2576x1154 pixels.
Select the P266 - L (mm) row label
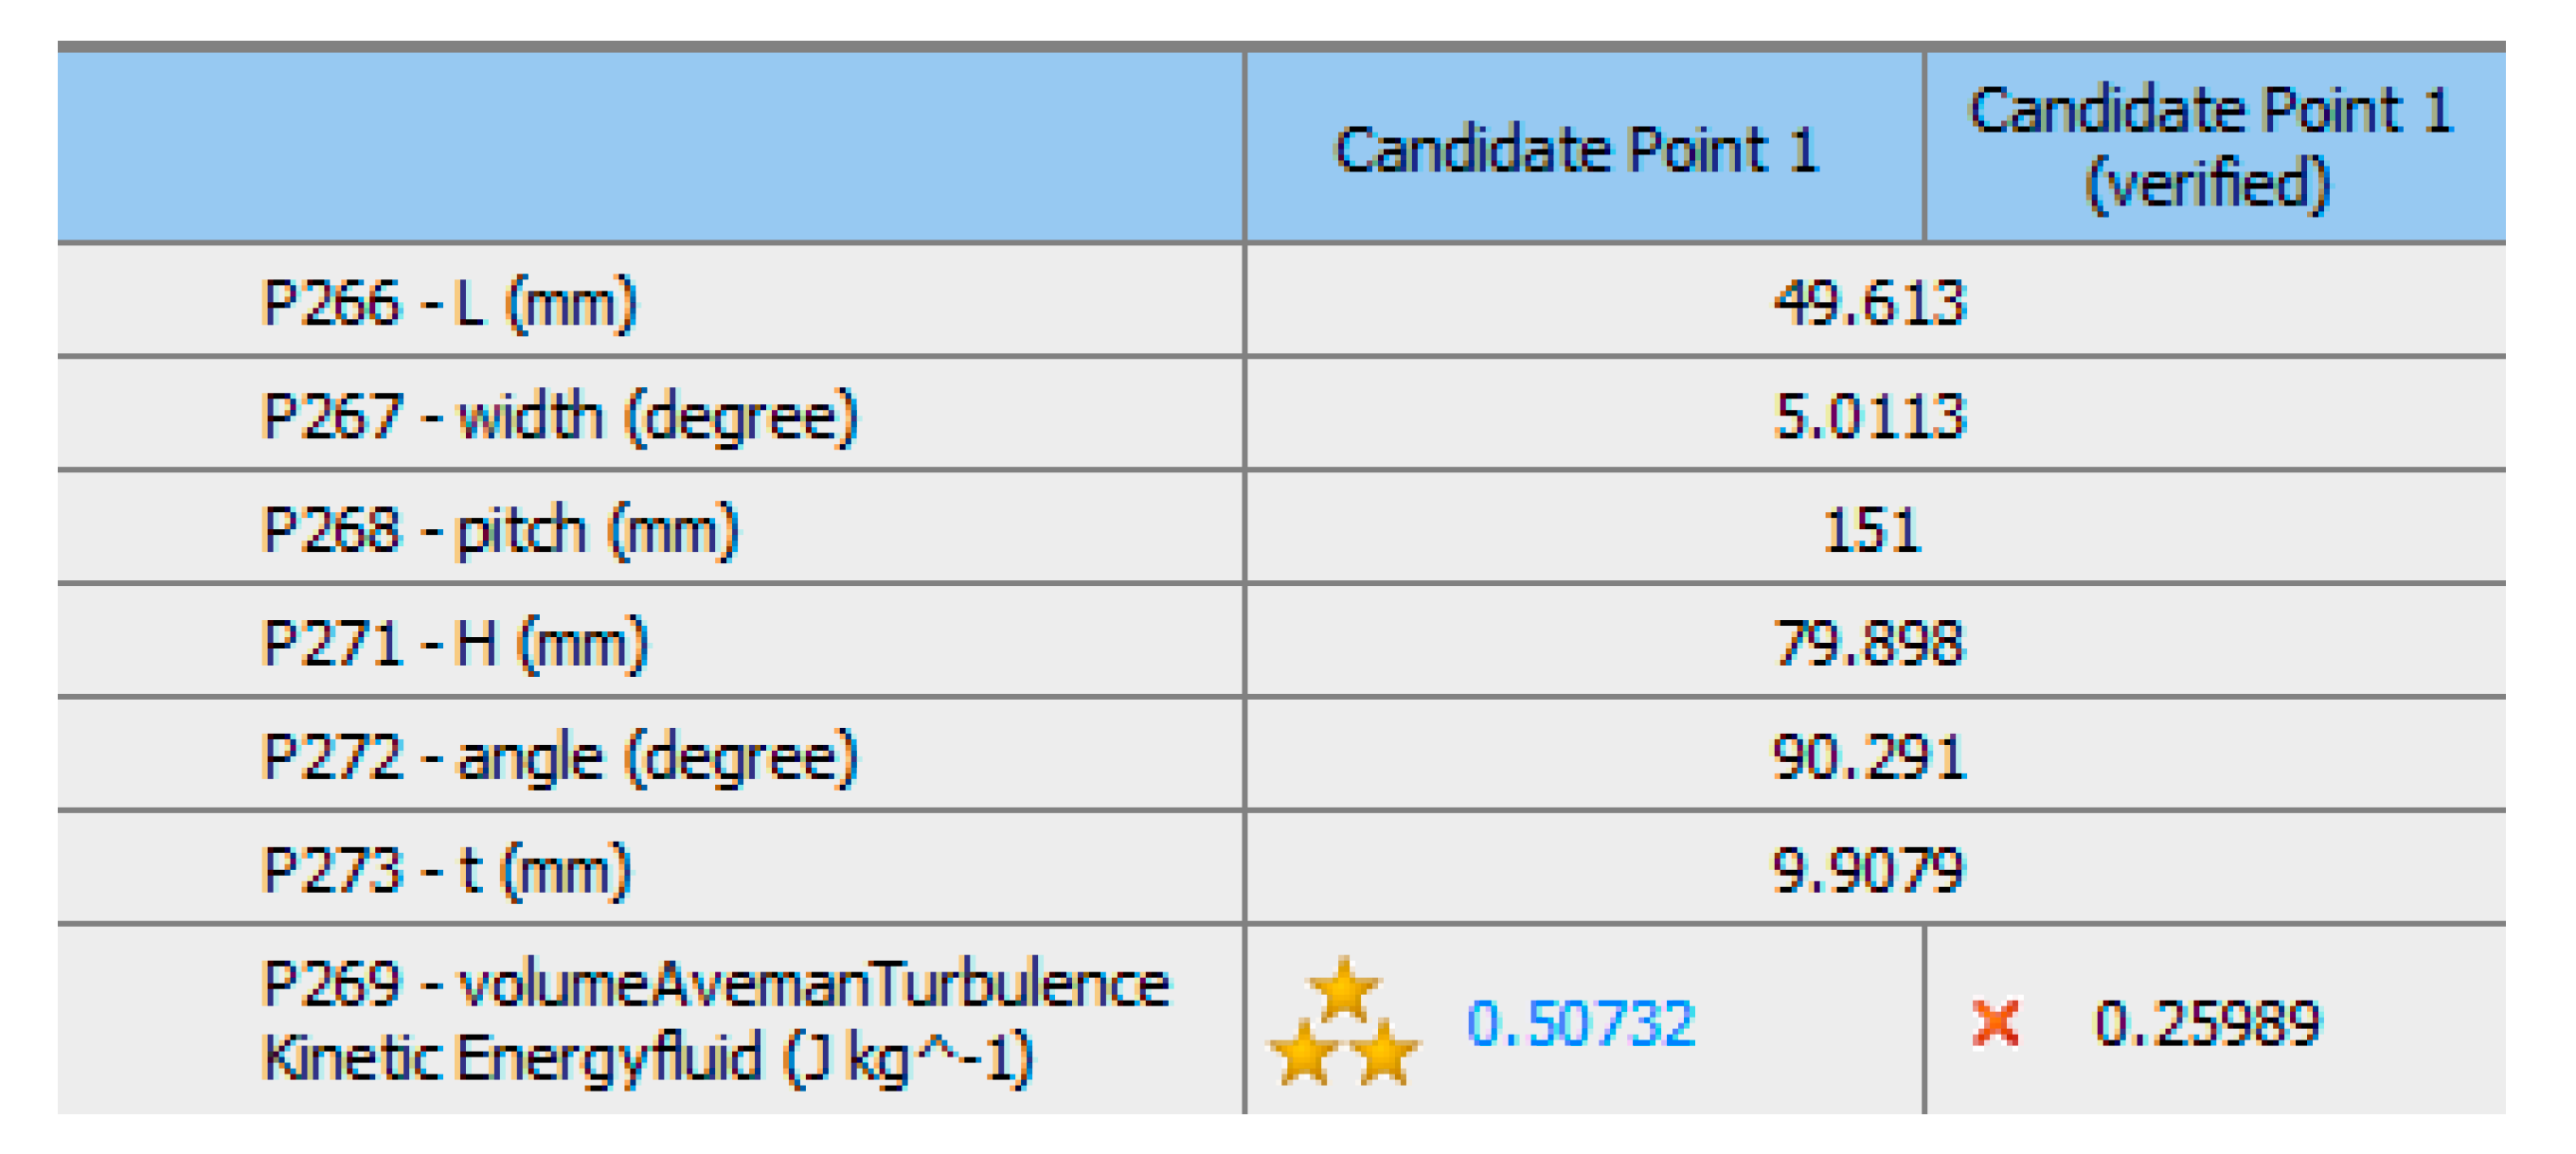[x=448, y=302]
